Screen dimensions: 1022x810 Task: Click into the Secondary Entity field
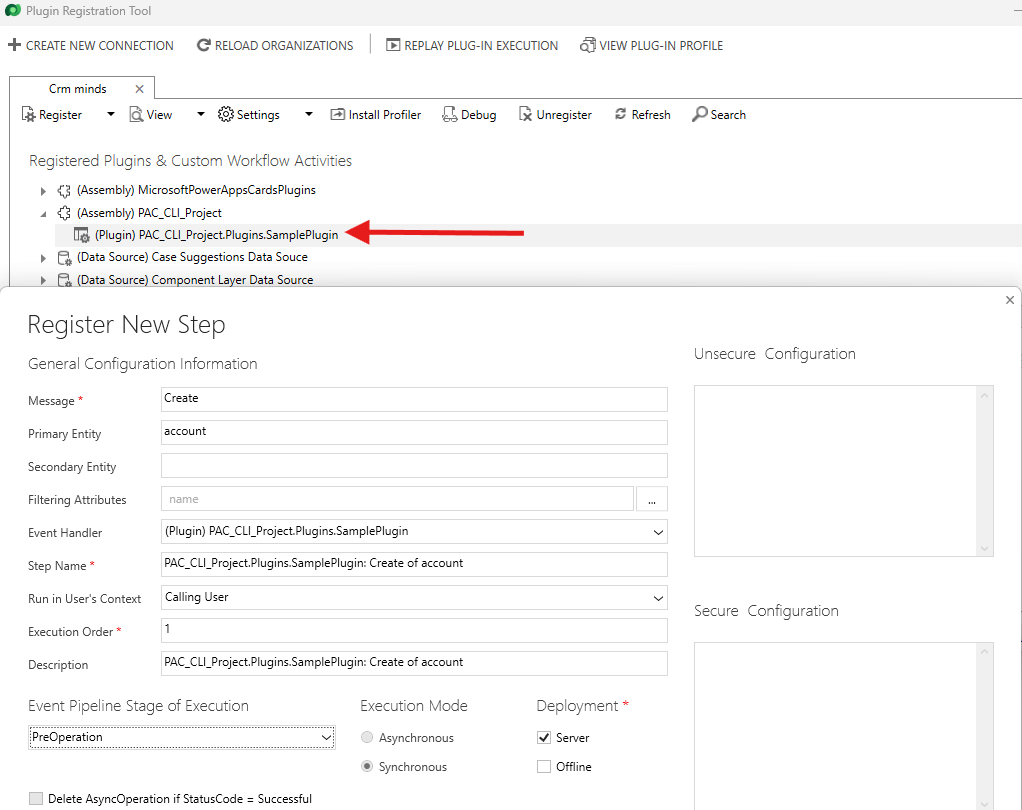tap(414, 466)
